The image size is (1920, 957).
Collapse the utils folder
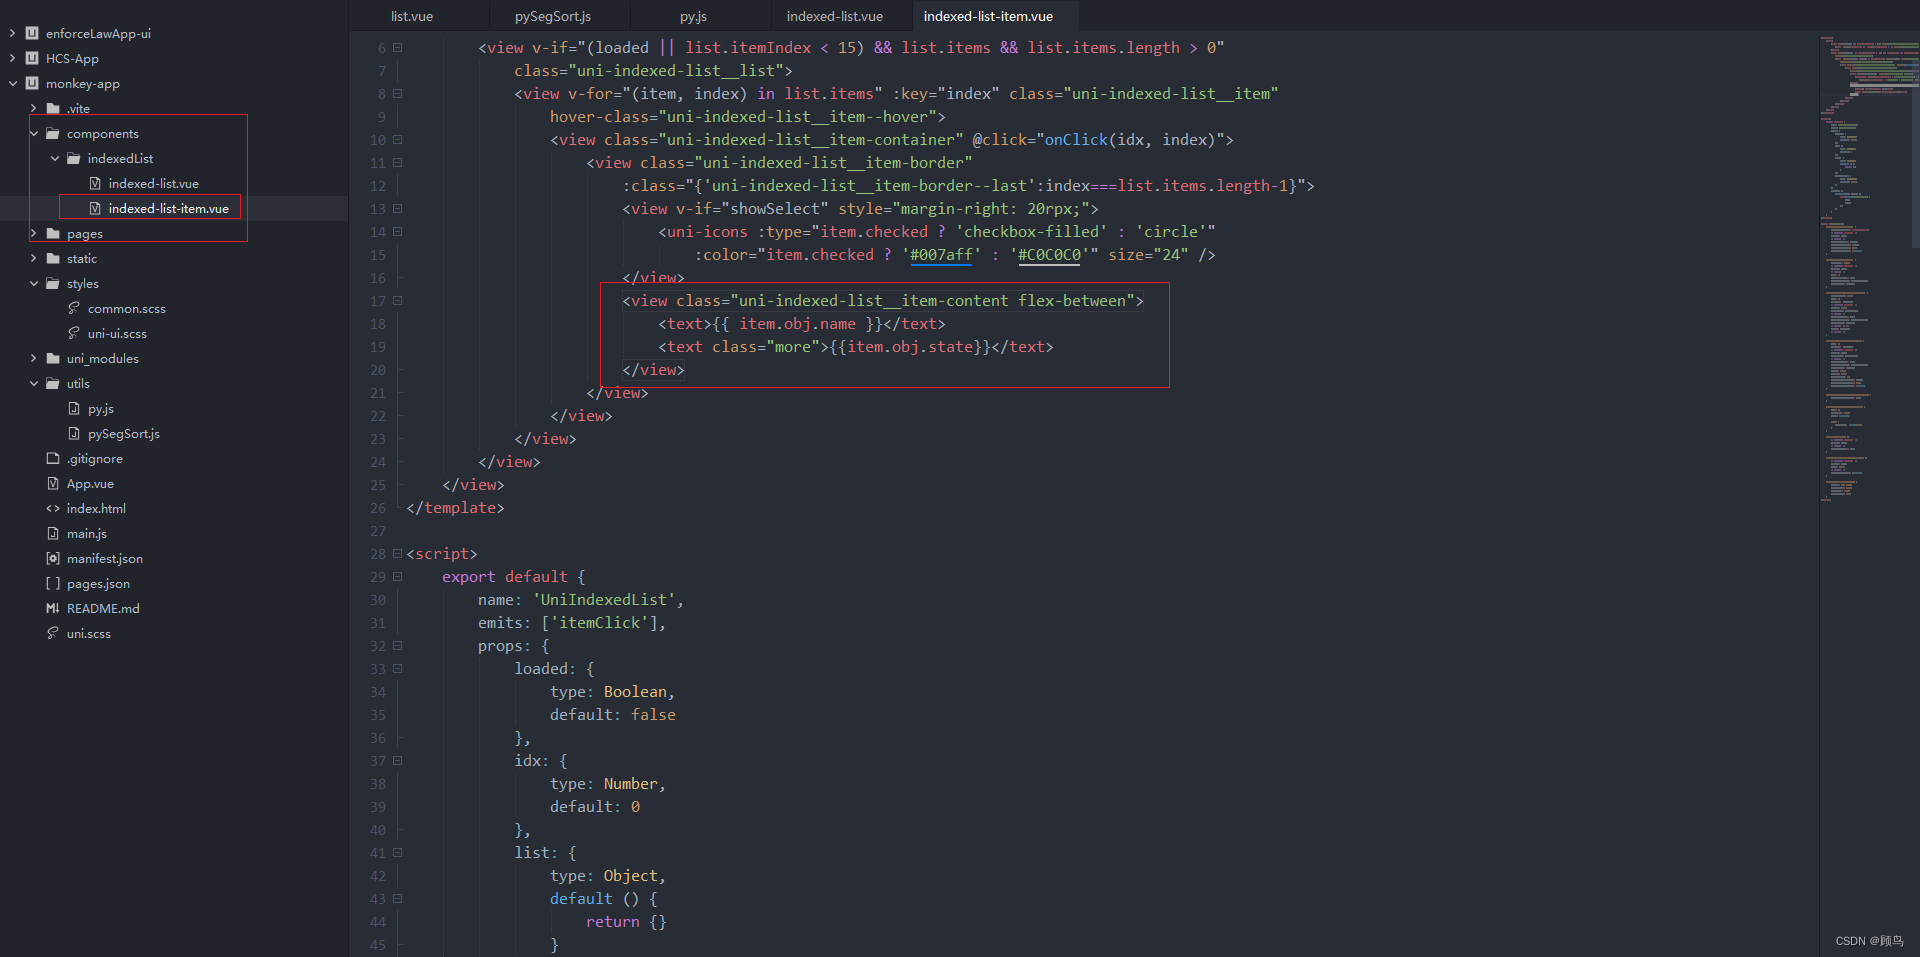[33, 383]
